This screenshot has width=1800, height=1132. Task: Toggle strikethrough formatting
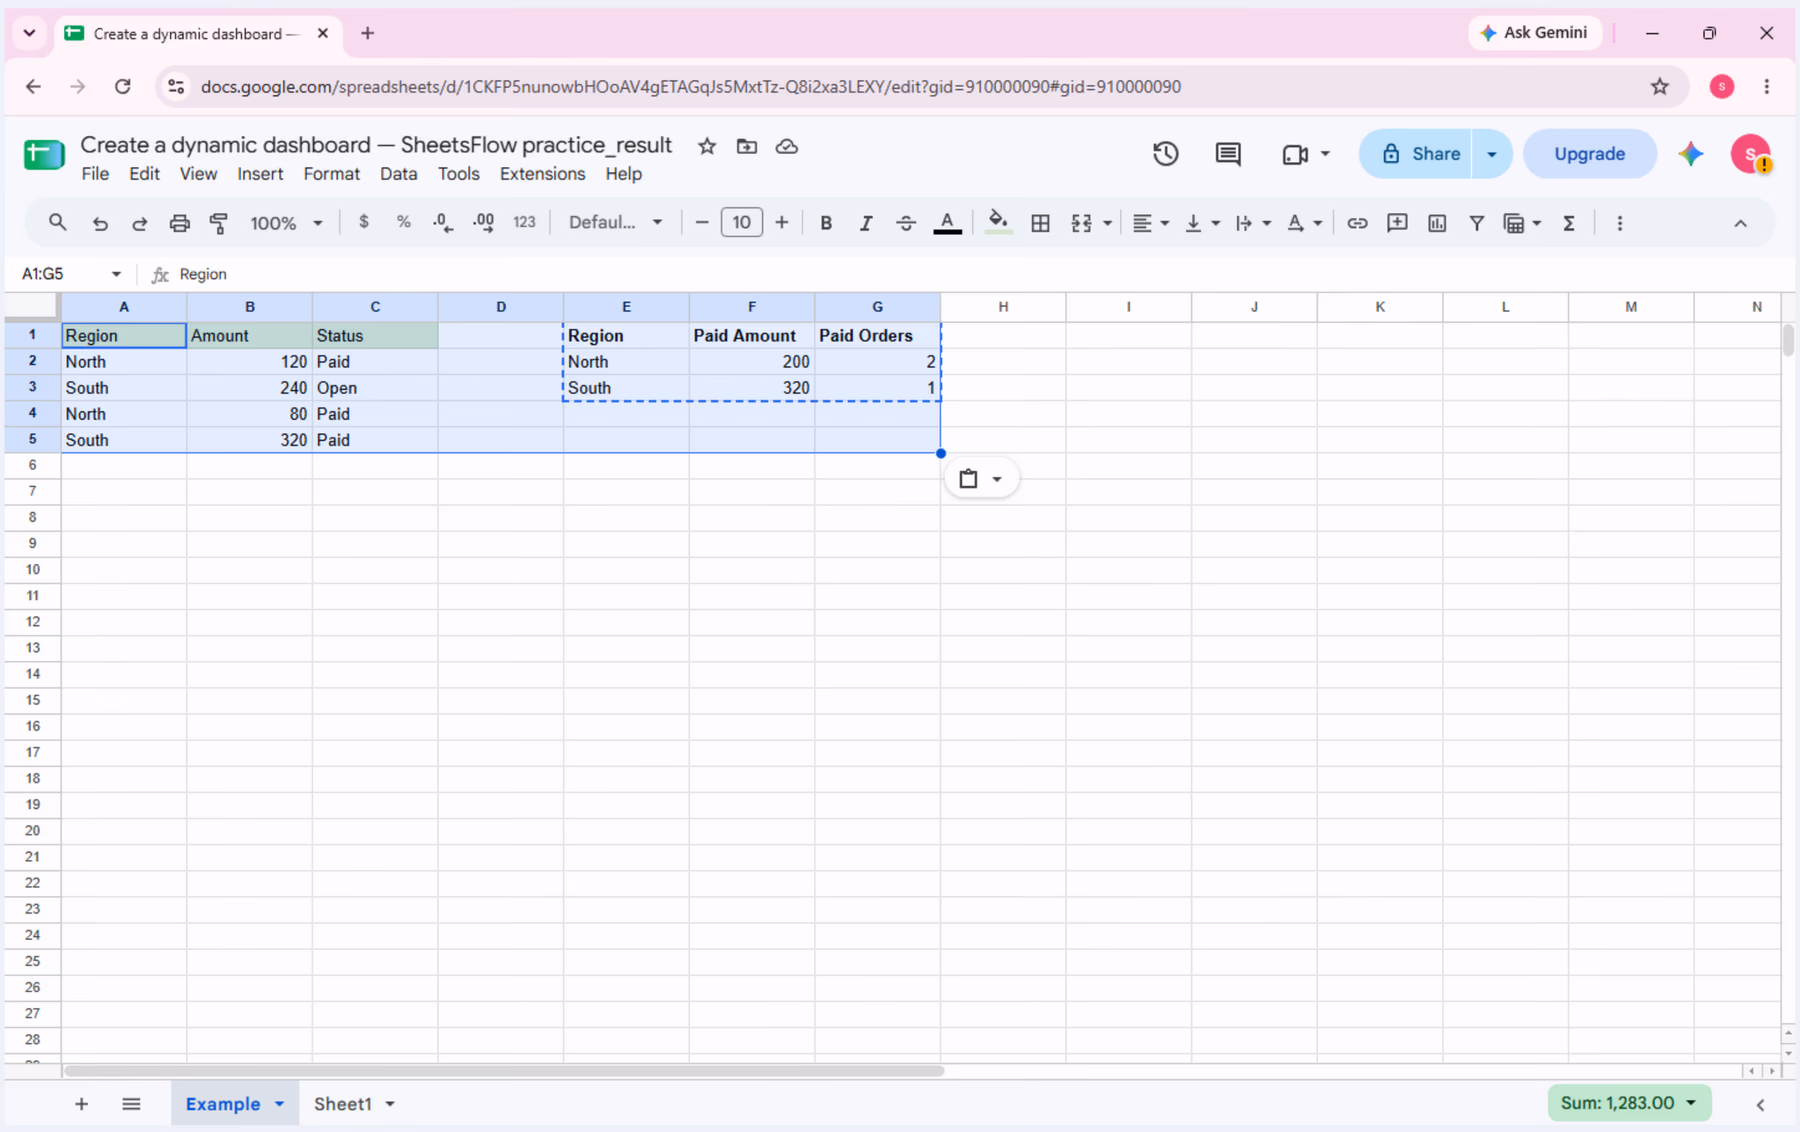(906, 223)
